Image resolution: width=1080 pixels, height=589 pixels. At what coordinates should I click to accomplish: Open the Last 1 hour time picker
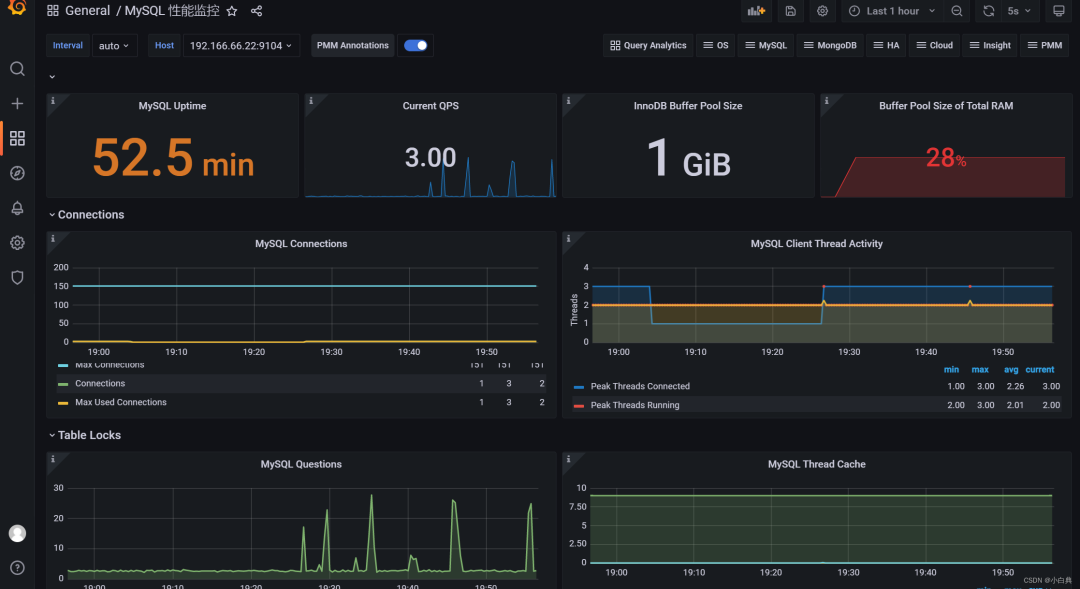pos(892,11)
